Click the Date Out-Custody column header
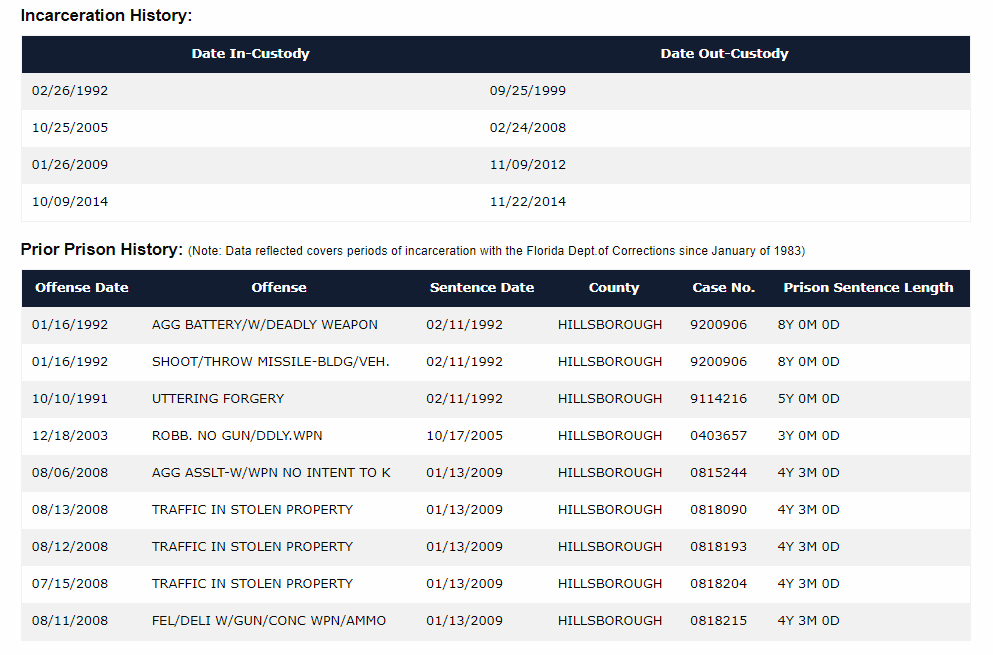This screenshot has width=993, height=655. click(724, 54)
